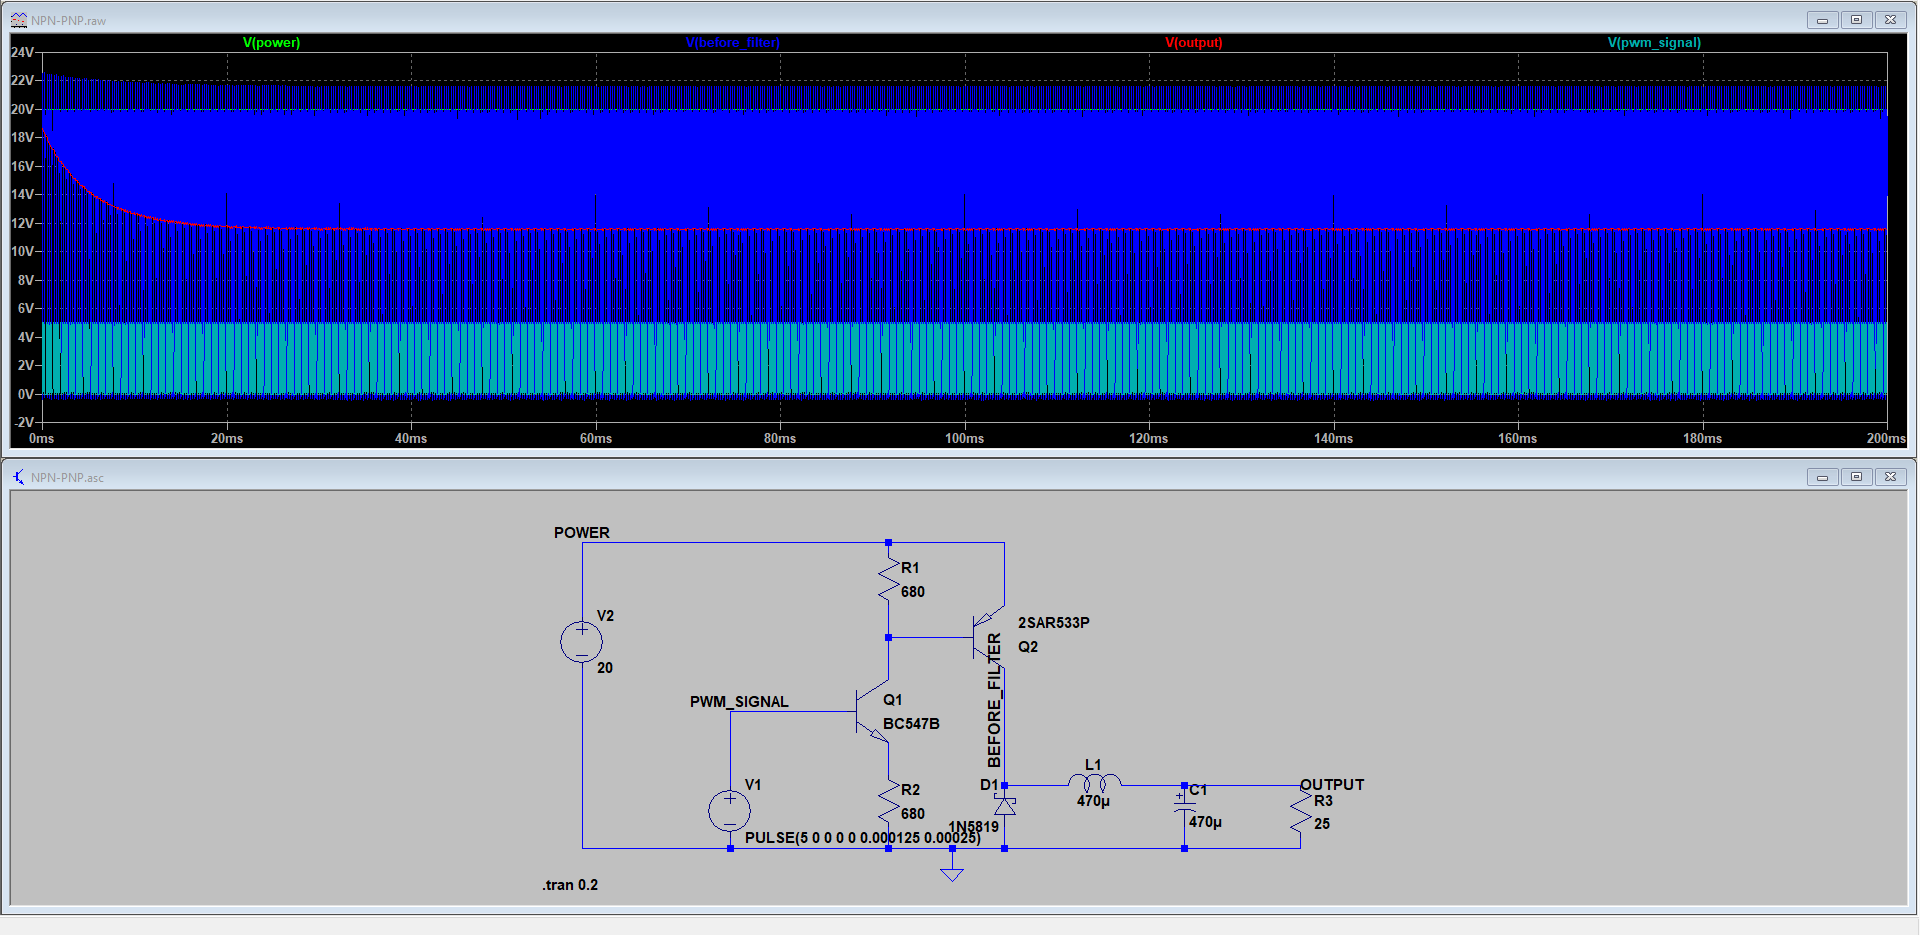
Task: Click the BEFORE_FILTER net label
Action: click(994, 700)
